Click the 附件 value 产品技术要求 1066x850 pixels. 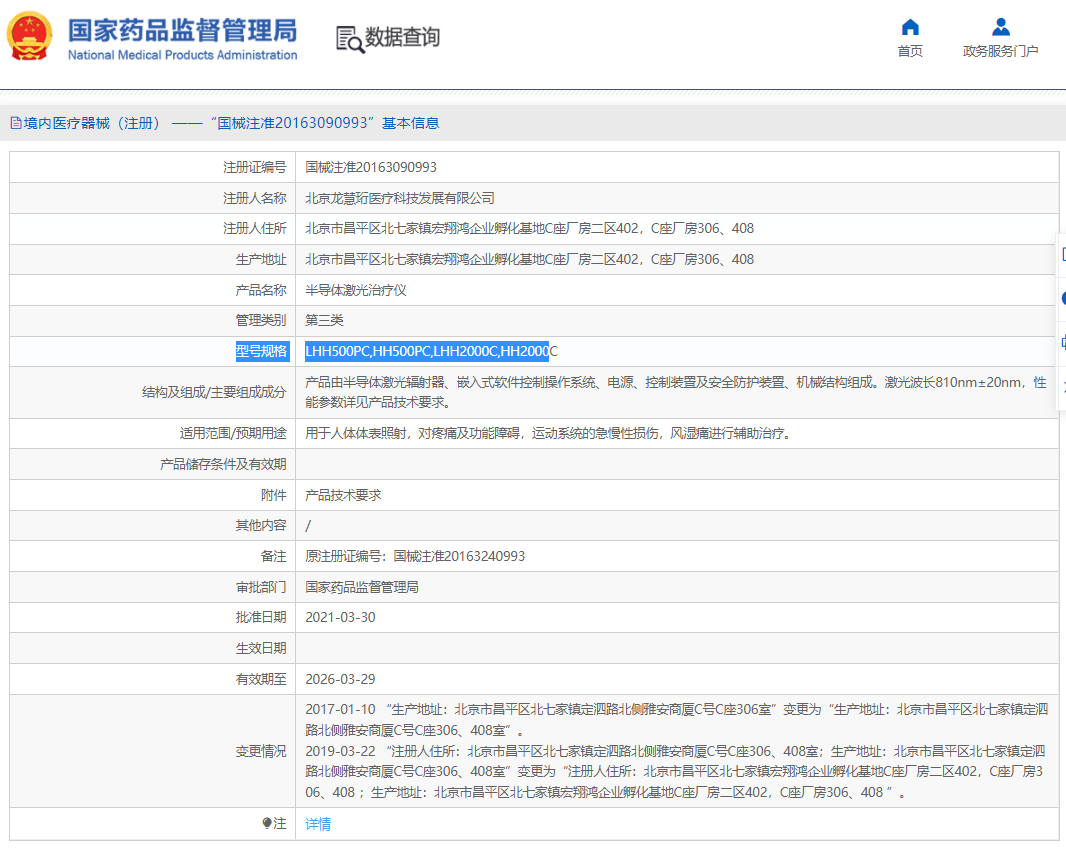click(x=343, y=495)
